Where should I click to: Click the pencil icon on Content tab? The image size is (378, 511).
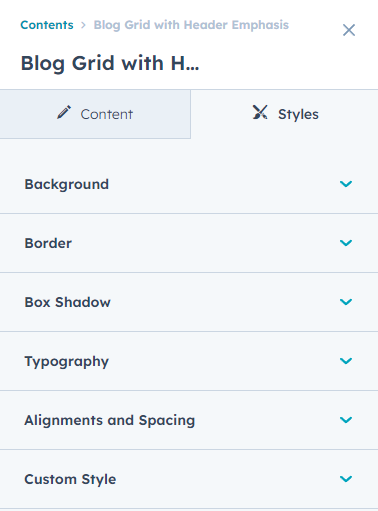[x=64, y=112]
